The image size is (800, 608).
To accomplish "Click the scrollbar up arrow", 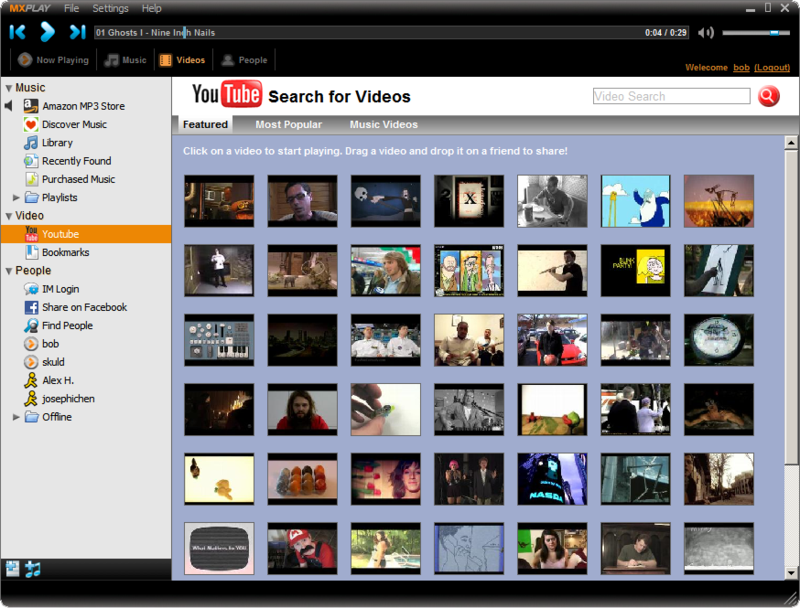I will click(791, 142).
